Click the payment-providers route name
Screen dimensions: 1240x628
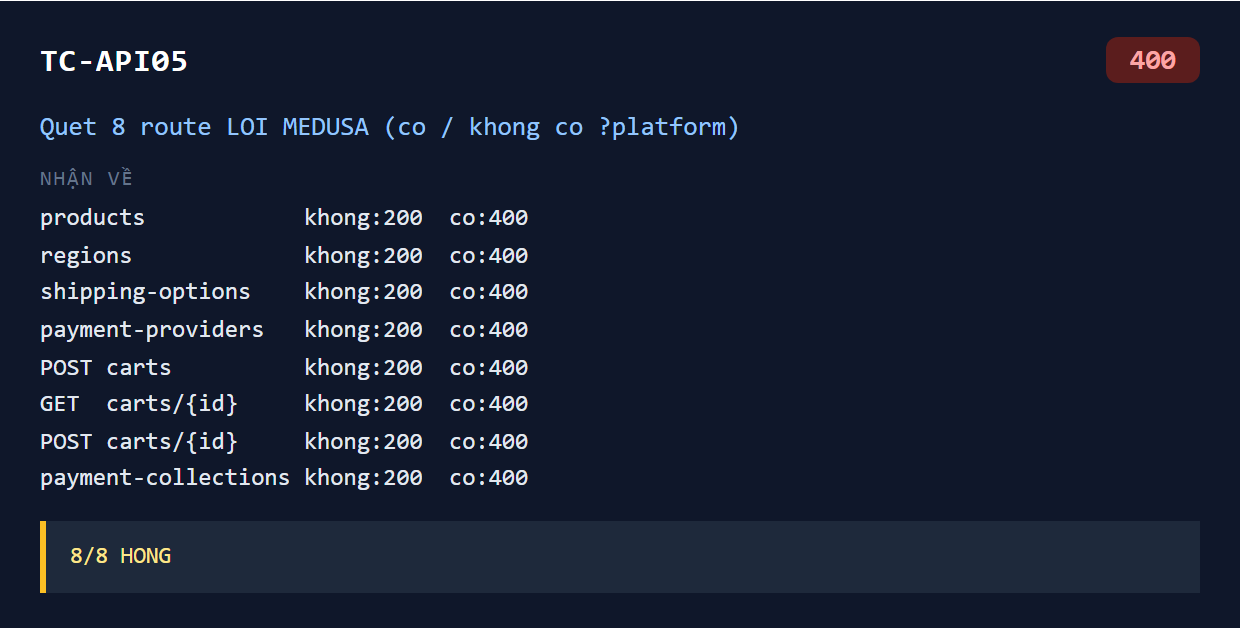tap(152, 329)
